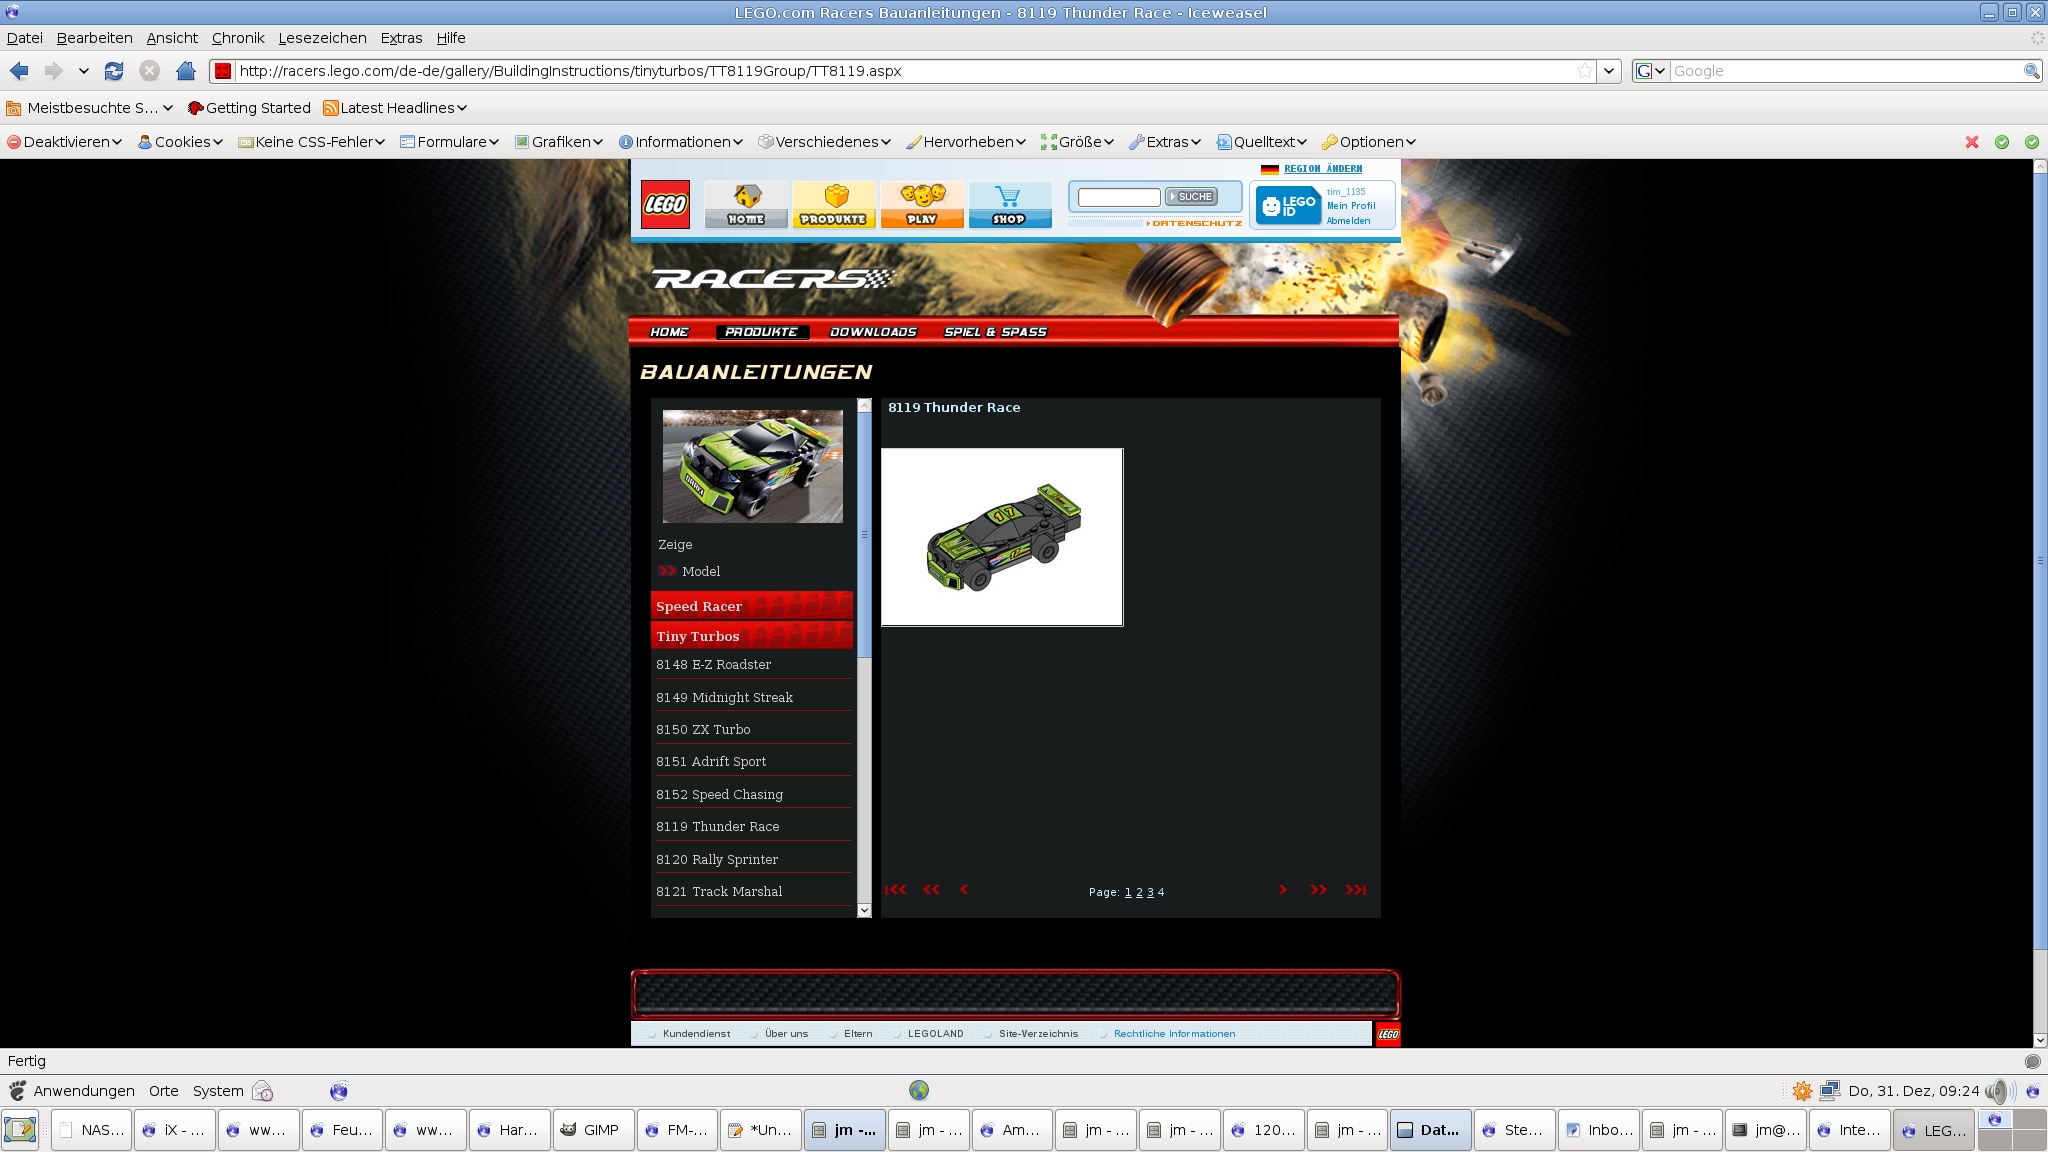Click the REGION ÄNDERN link
The width and height of the screenshot is (2048, 1152).
tap(1323, 169)
